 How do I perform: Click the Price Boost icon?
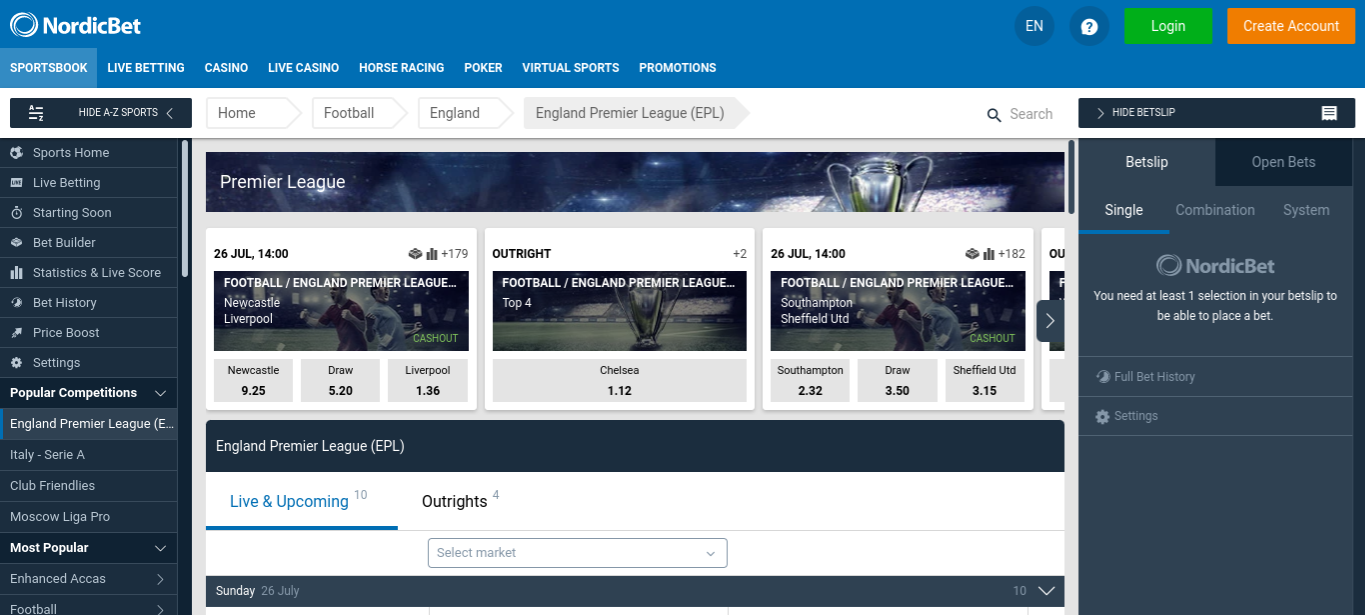[16, 332]
